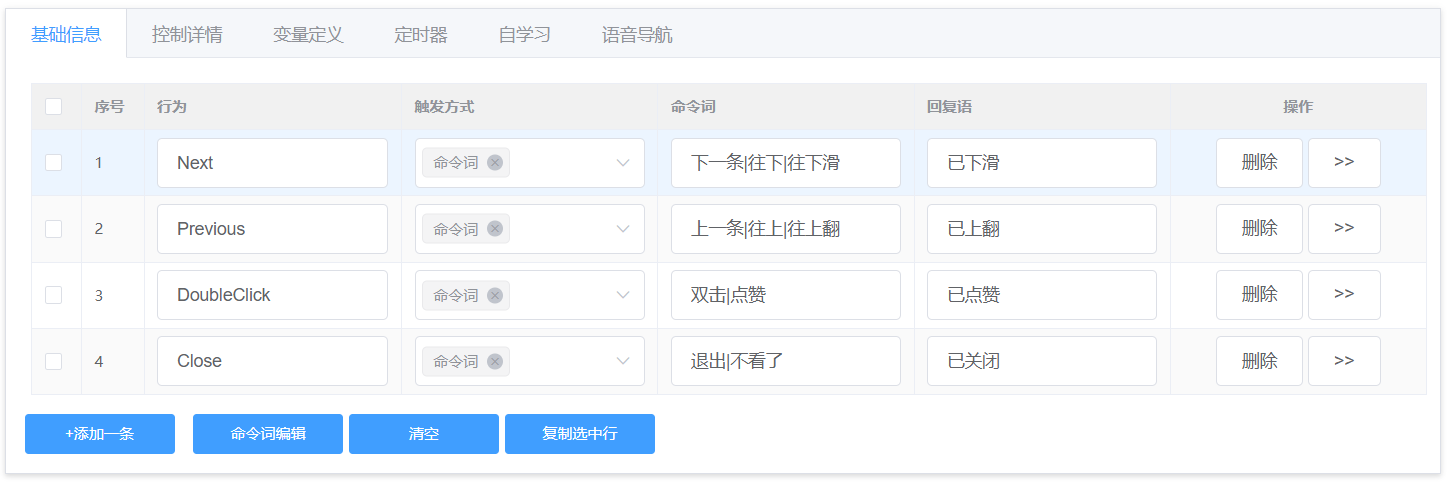The image size is (1447, 483).
Task: Toggle the select-all checkbox in header
Action: tap(54, 107)
